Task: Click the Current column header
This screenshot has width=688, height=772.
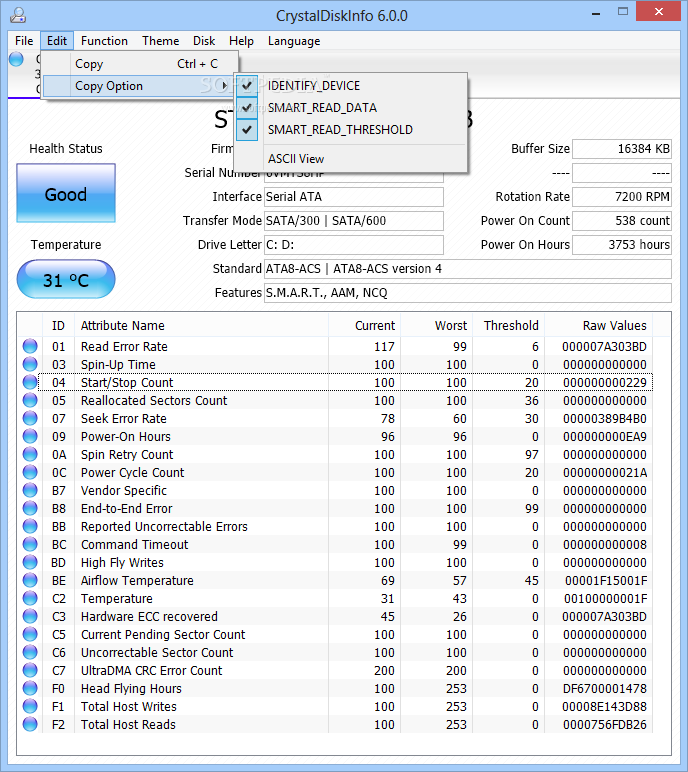Action: [364, 325]
